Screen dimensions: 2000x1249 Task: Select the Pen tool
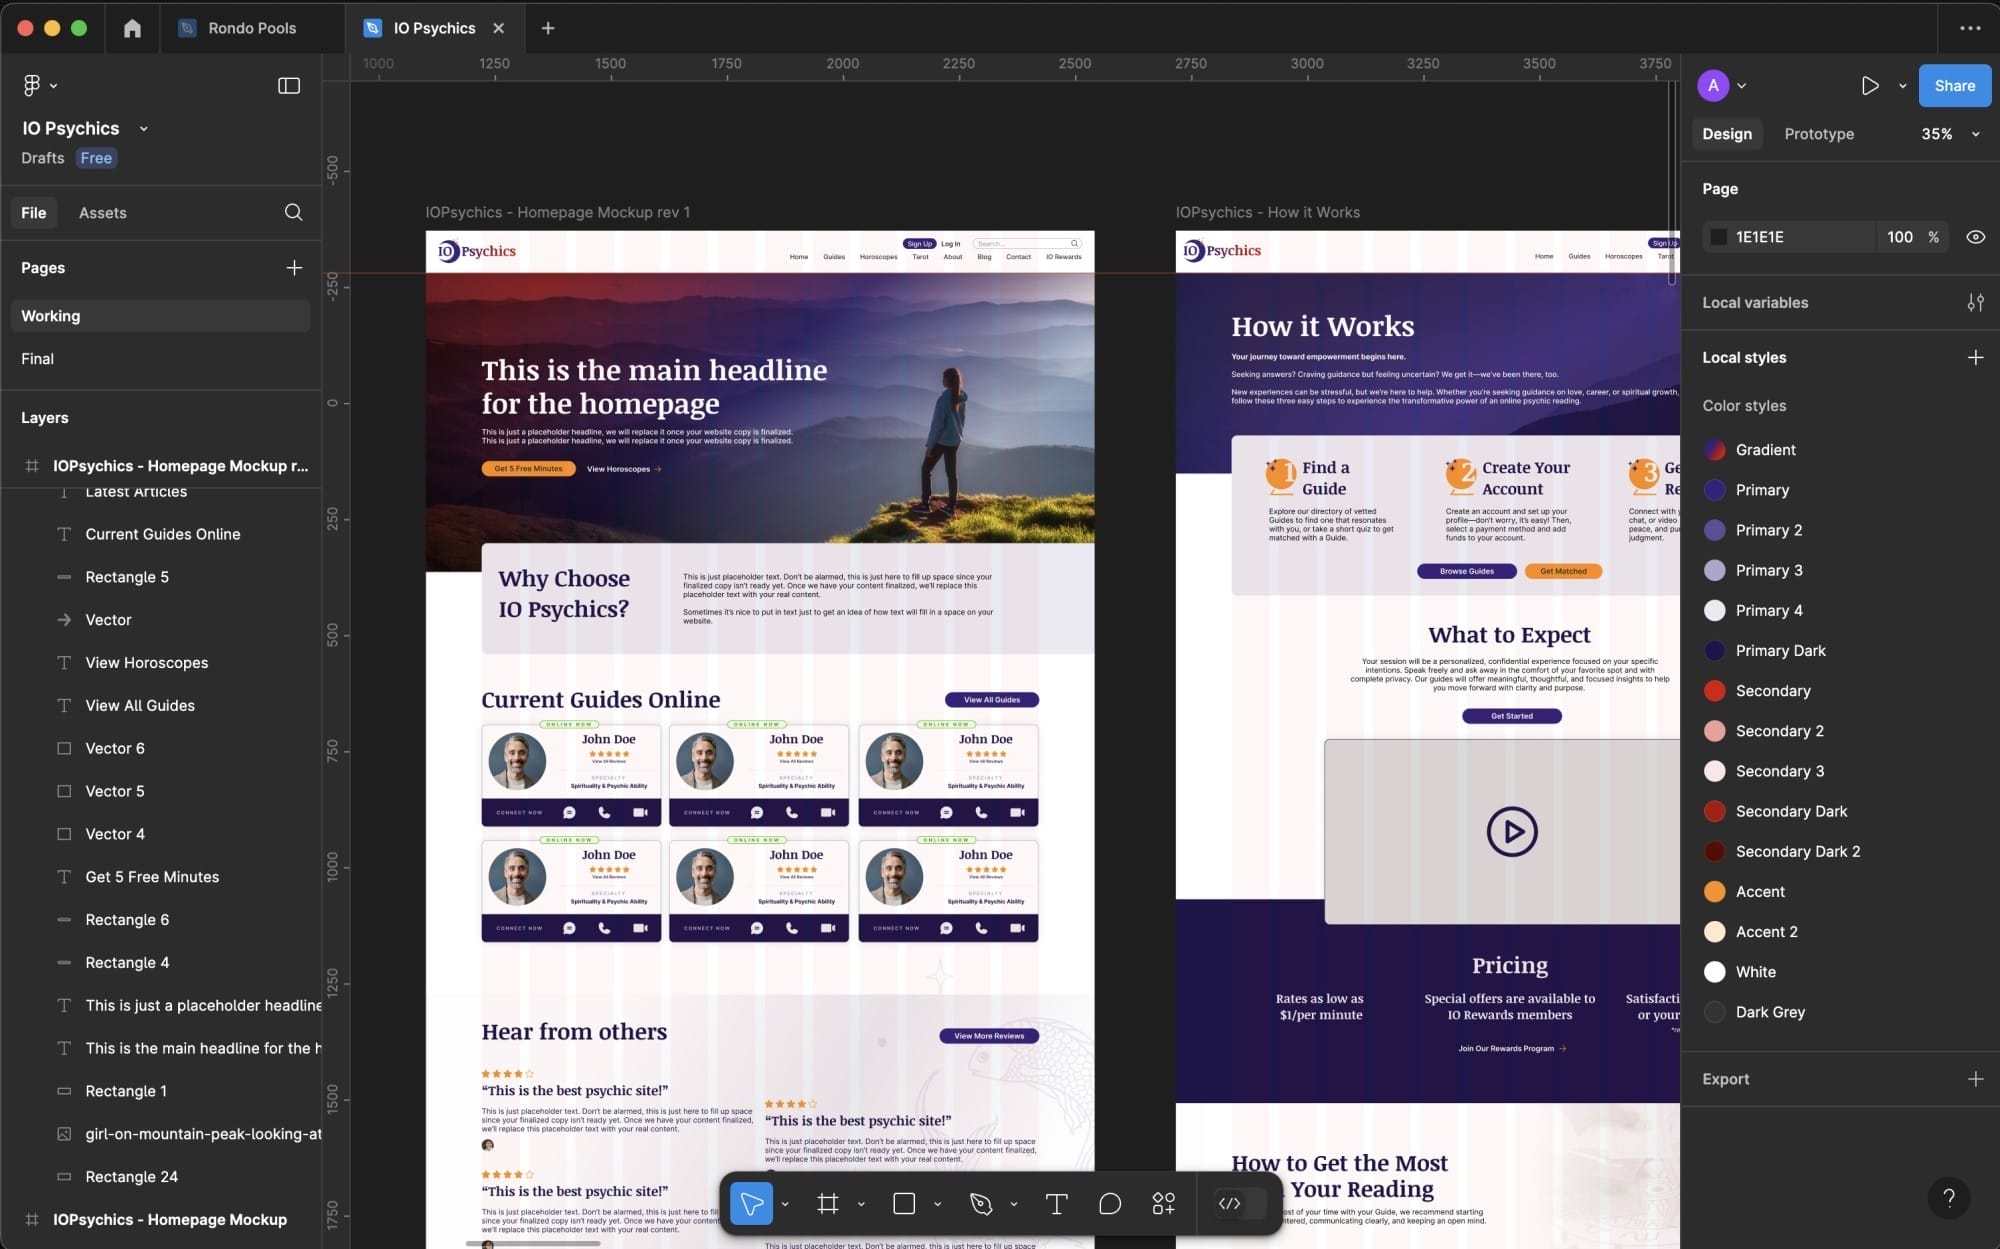point(982,1204)
